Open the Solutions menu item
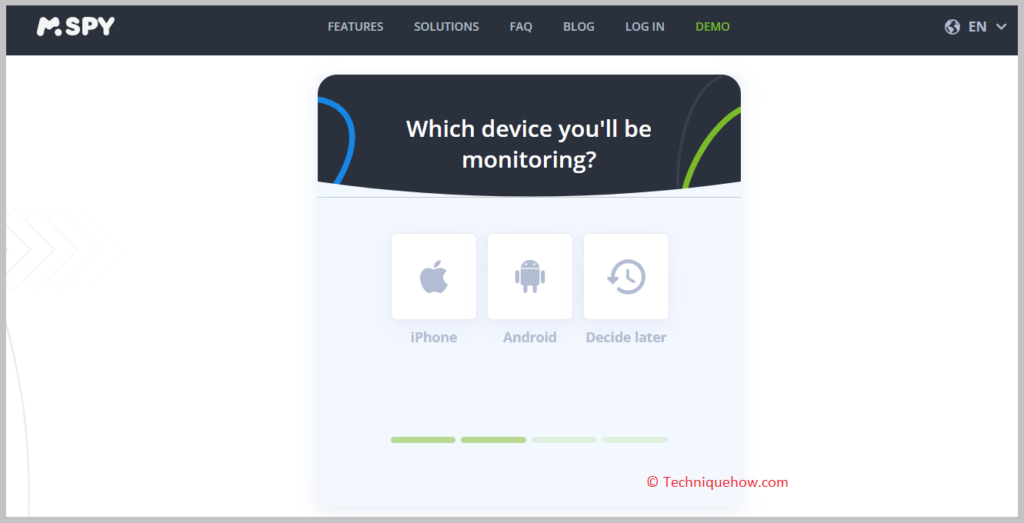The width and height of the screenshot is (1024, 523). click(x=446, y=27)
